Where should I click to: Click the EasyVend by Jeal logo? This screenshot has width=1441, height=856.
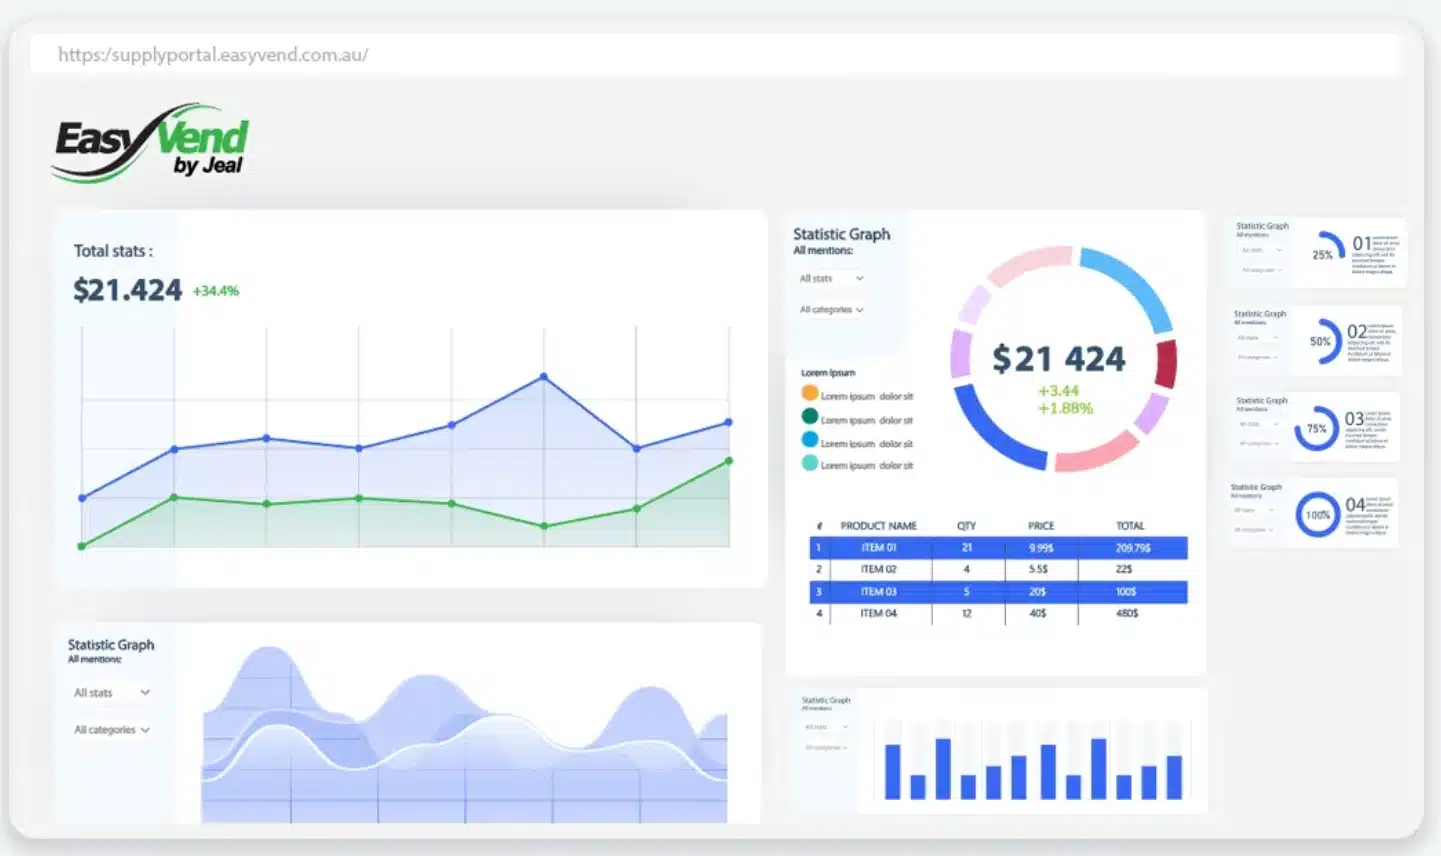150,142
